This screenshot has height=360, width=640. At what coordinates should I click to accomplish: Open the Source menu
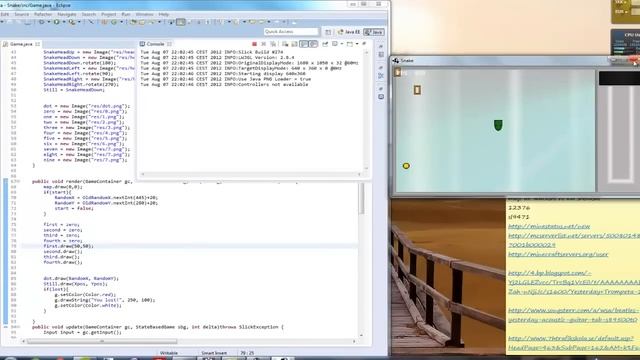(x=22, y=14)
